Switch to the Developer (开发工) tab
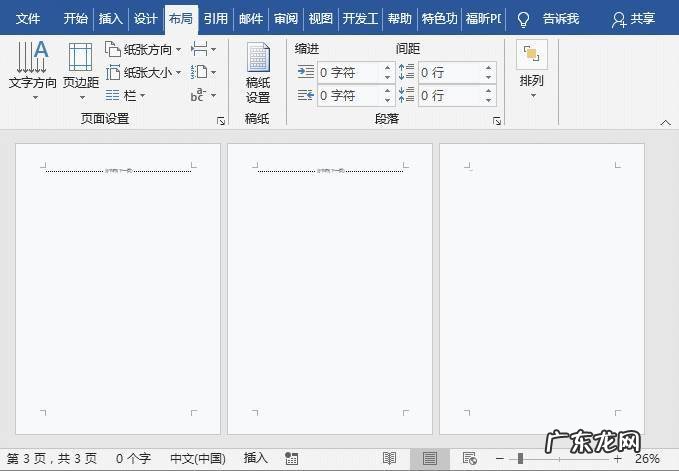The width and height of the screenshot is (679, 471). (360, 19)
